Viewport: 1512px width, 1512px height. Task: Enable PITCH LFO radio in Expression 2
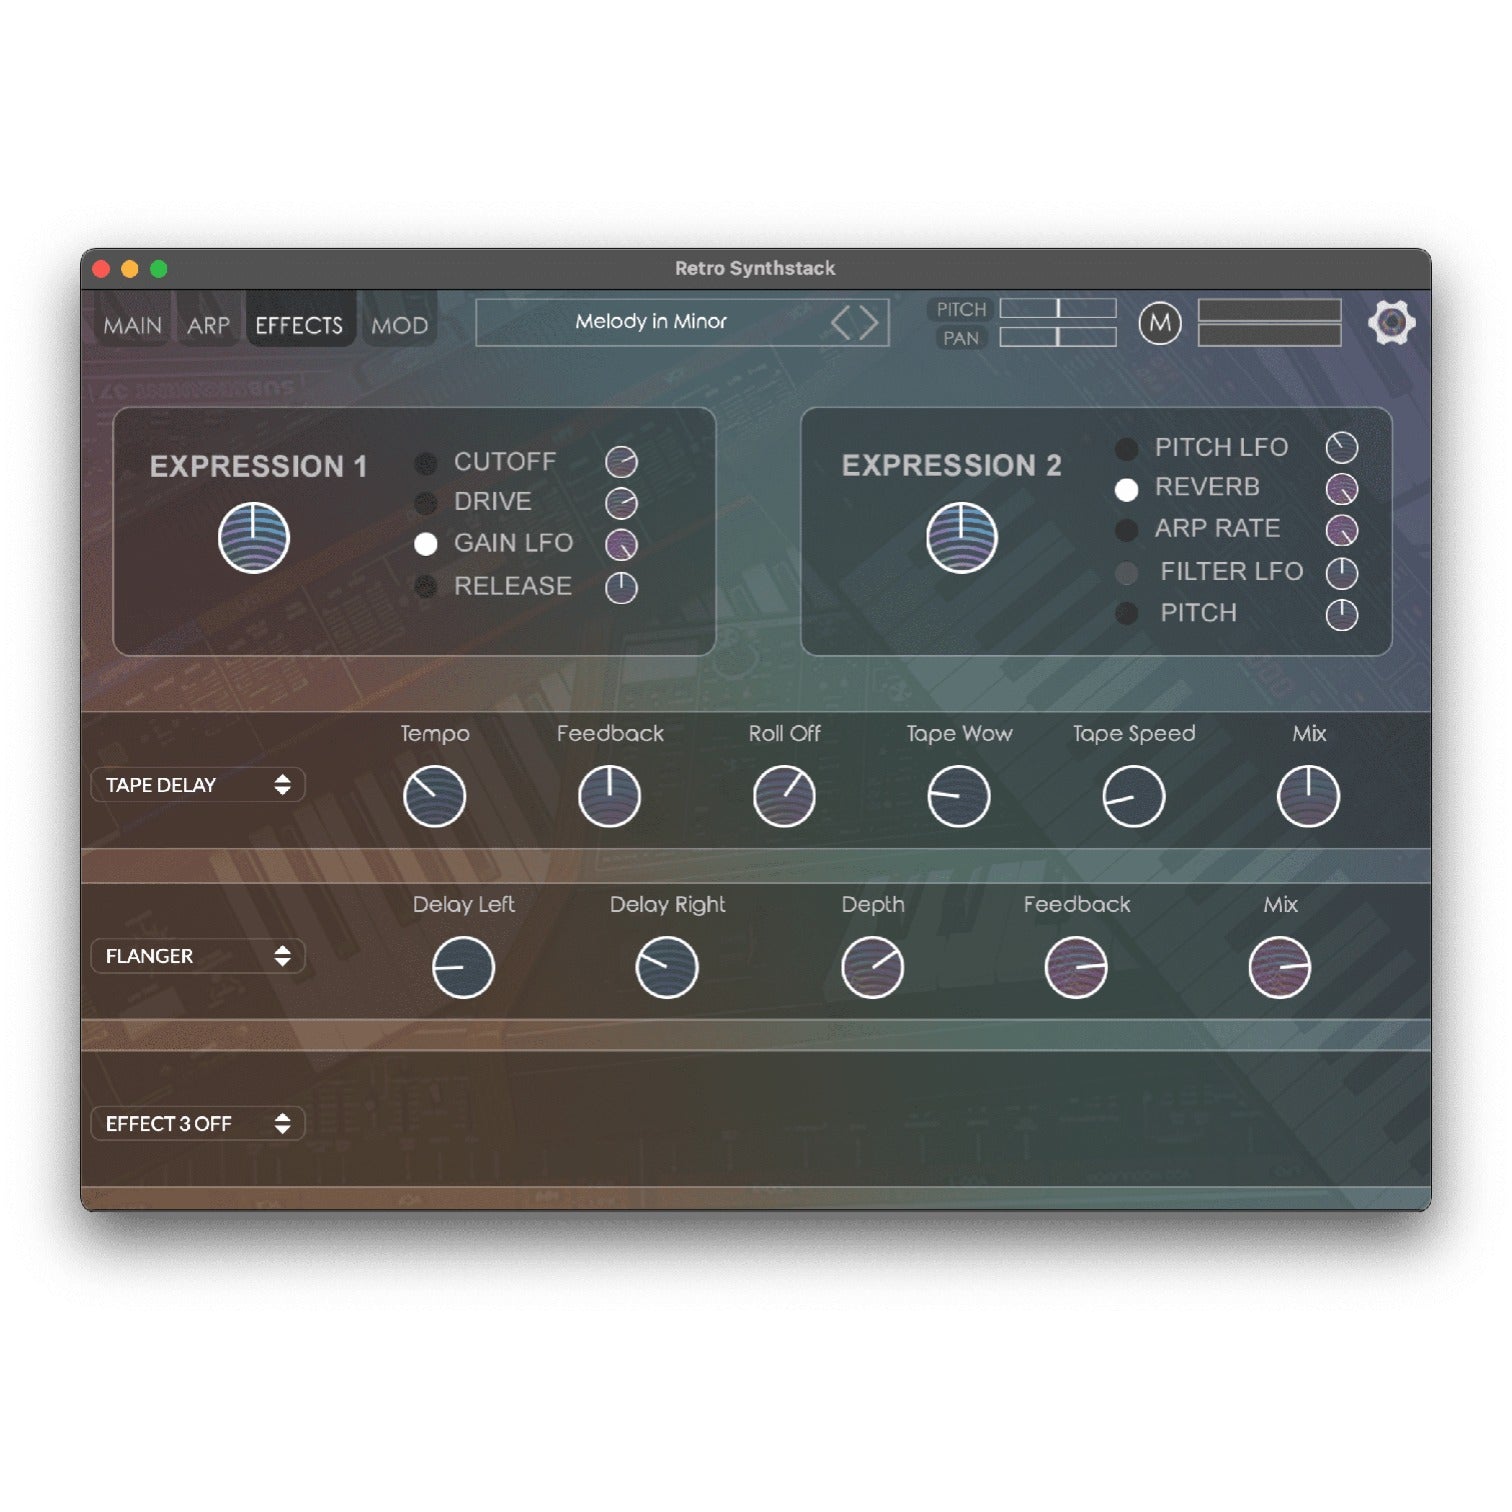[1126, 449]
